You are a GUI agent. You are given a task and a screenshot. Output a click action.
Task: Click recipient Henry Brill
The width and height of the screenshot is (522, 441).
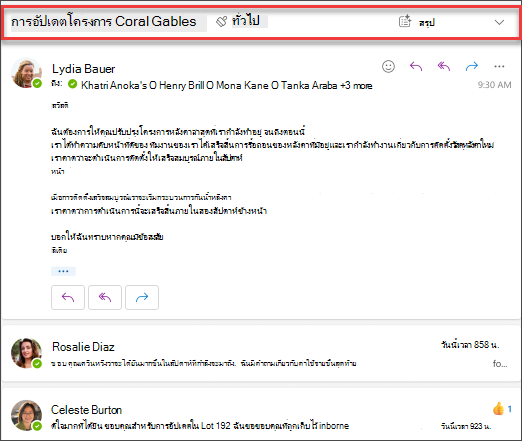click(182, 85)
